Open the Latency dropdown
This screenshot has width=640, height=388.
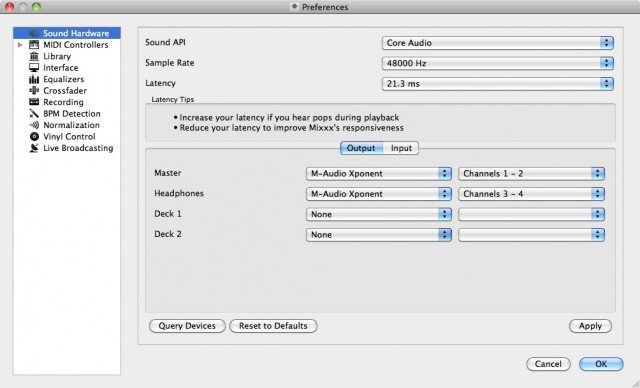point(498,84)
